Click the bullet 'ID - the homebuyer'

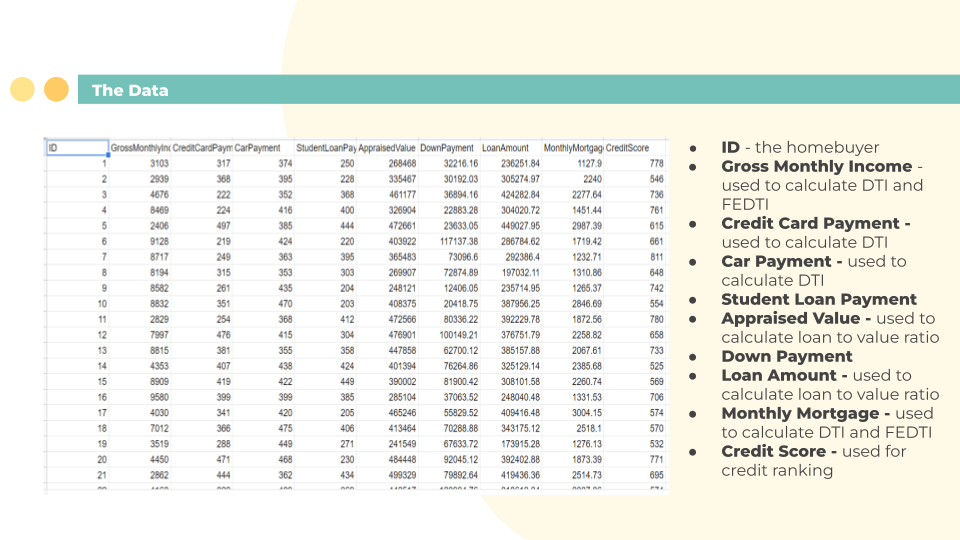point(800,148)
